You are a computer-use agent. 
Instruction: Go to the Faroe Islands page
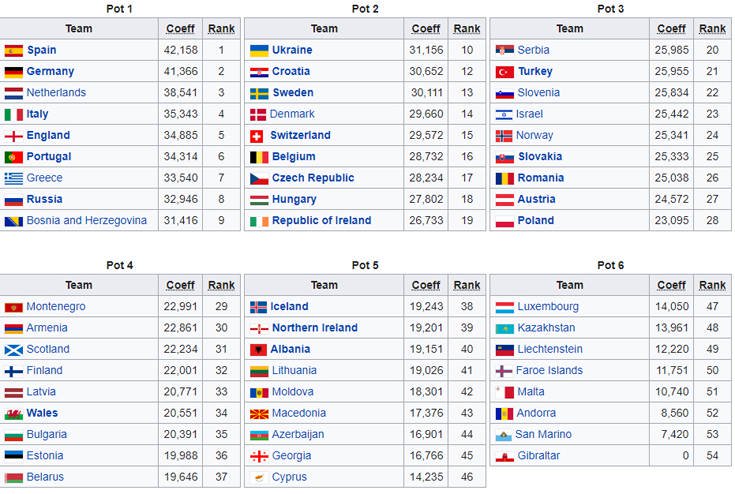(550, 371)
